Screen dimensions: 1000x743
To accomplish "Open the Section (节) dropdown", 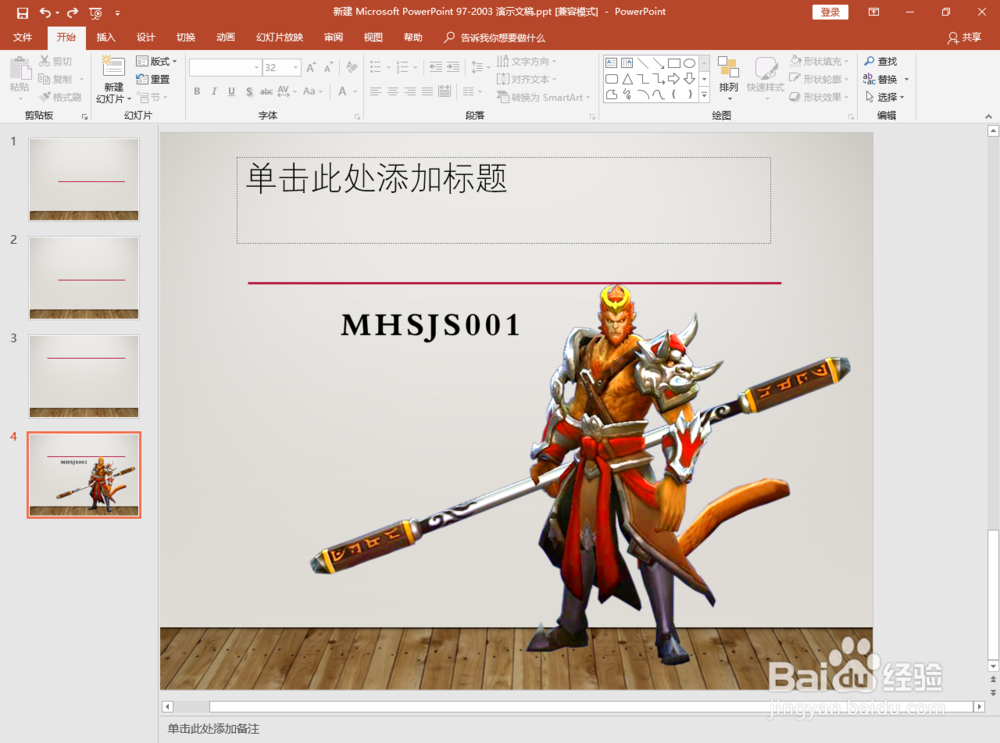I will tap(153, 97).
